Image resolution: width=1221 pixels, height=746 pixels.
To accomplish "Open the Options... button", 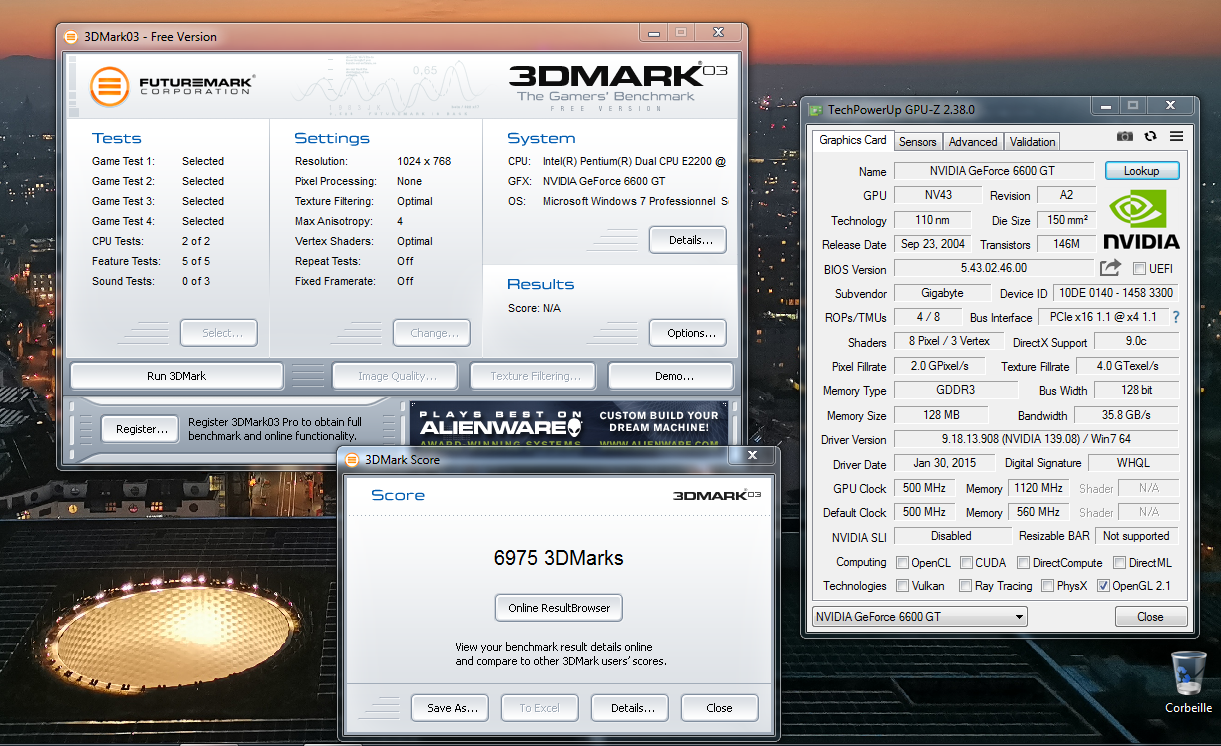I will 688,333.
